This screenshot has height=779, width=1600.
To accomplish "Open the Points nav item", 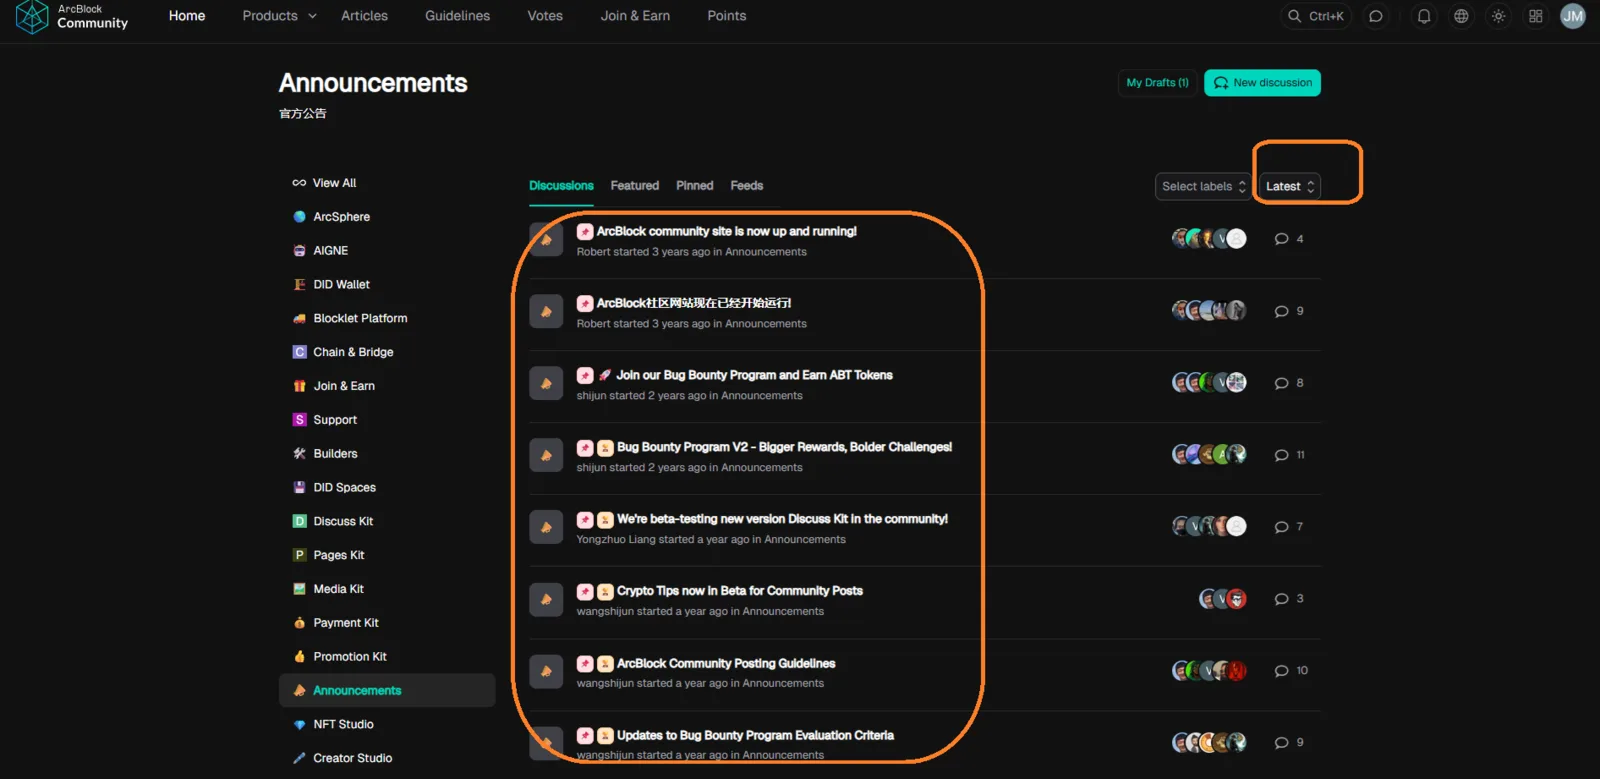I will (x=727, y=16).
